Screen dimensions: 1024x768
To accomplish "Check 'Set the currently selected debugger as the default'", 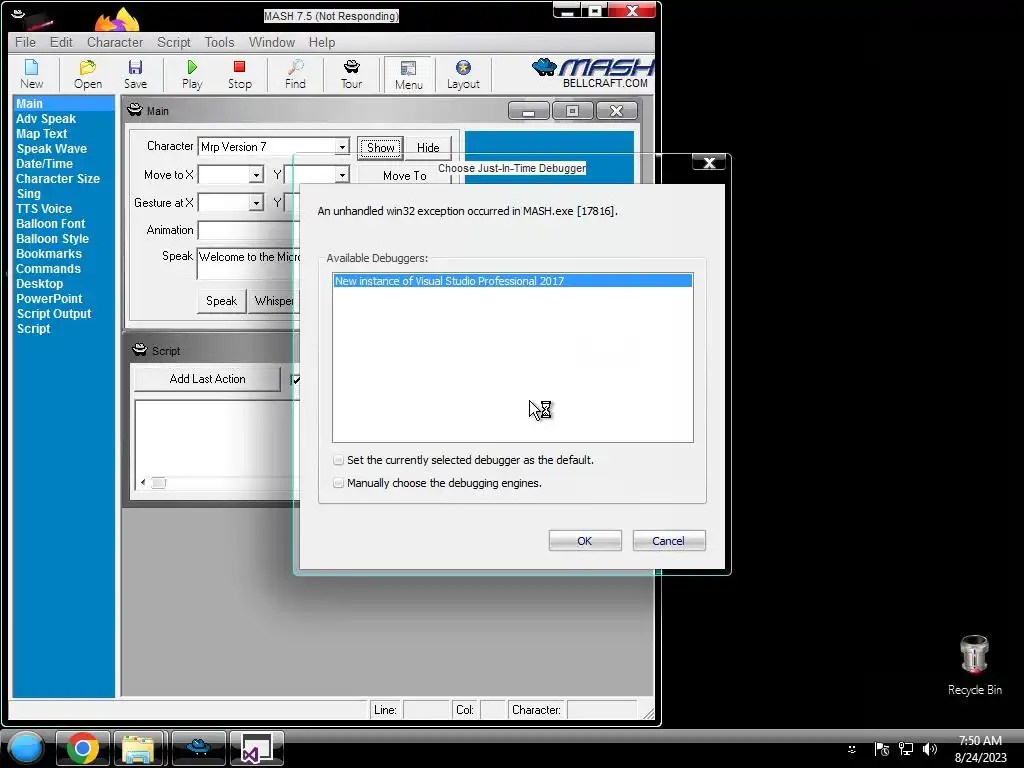I will pyautogui.click(x=338, y=460).
